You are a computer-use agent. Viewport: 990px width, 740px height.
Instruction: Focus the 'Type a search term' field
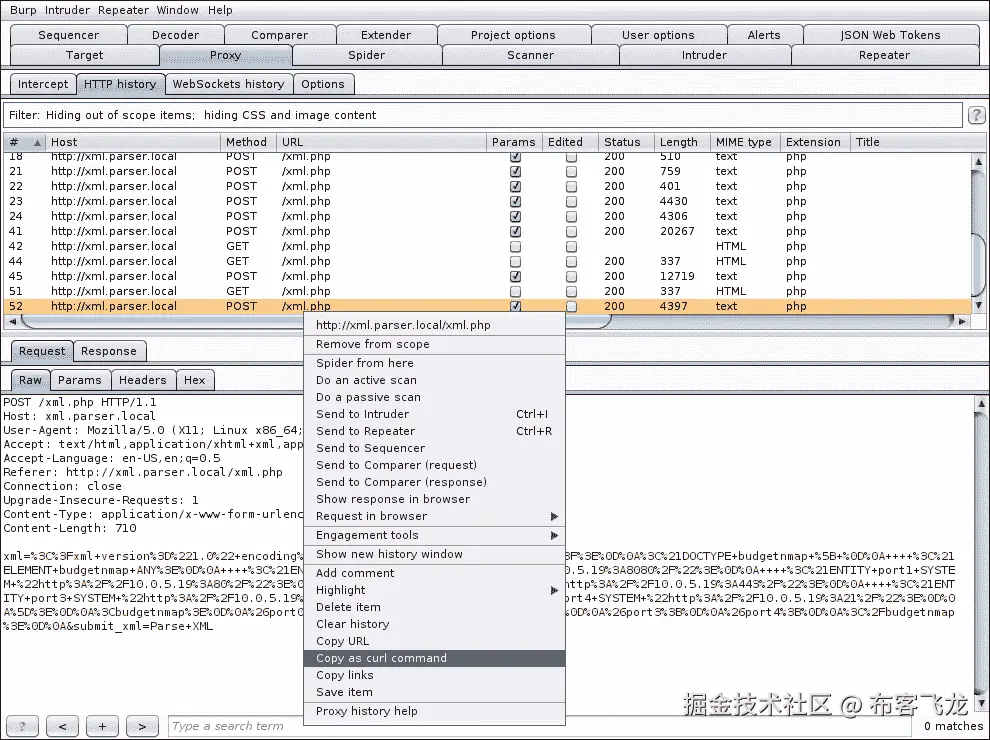pos(540,726)
